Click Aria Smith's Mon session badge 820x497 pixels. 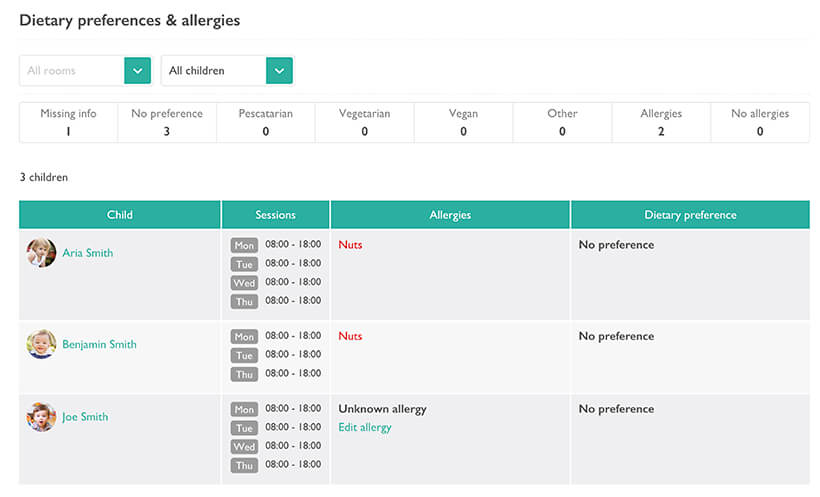pyautogui.click(x=244, y=245)
